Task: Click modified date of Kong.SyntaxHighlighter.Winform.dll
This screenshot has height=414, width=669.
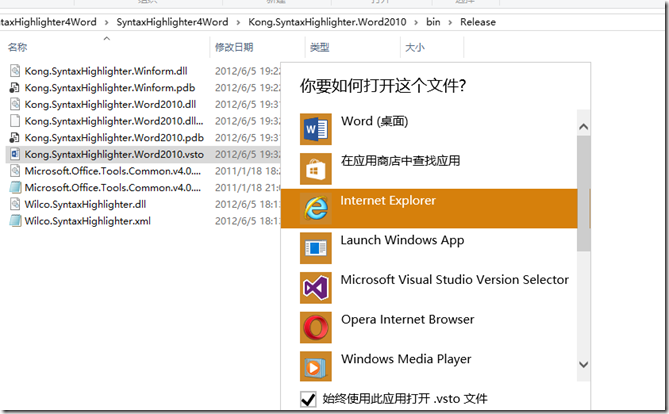Action: coord(247,71)
